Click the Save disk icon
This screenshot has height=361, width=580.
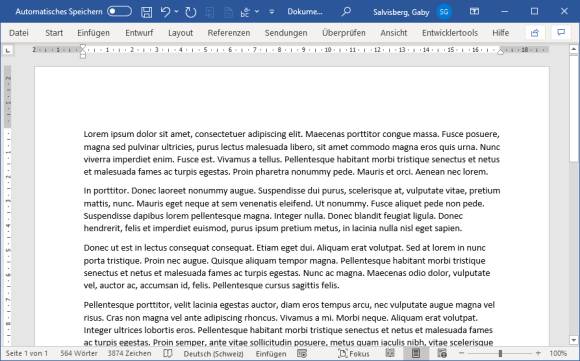pyautogui.click(x=146, y=12)
